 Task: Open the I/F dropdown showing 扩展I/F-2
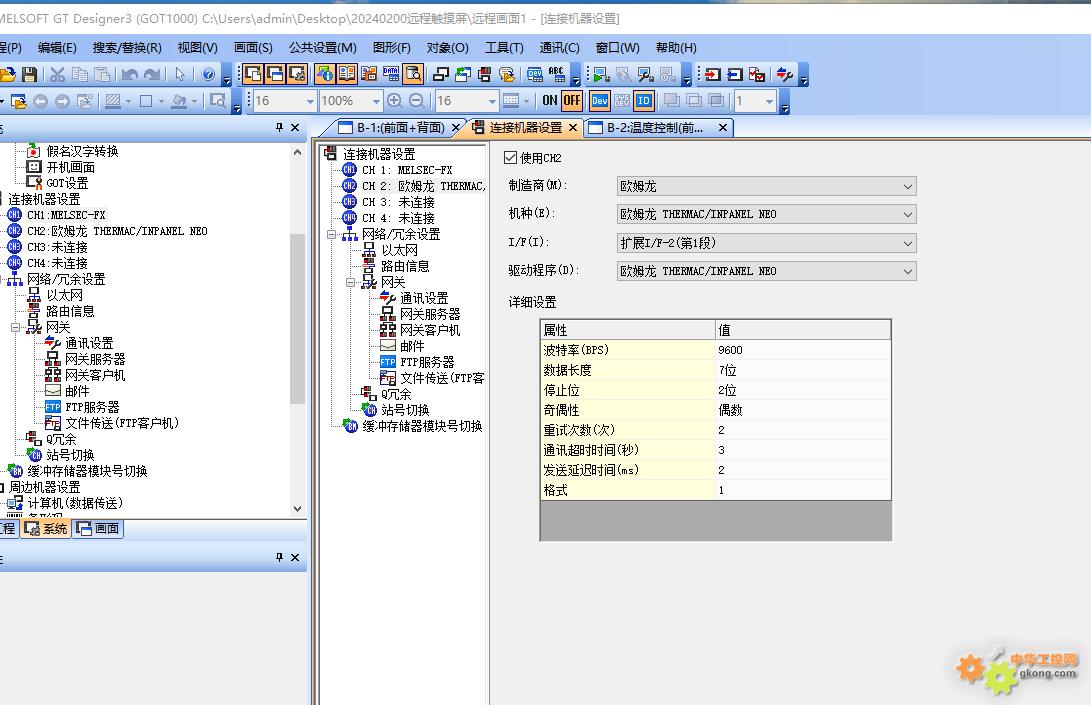[766, 243]
